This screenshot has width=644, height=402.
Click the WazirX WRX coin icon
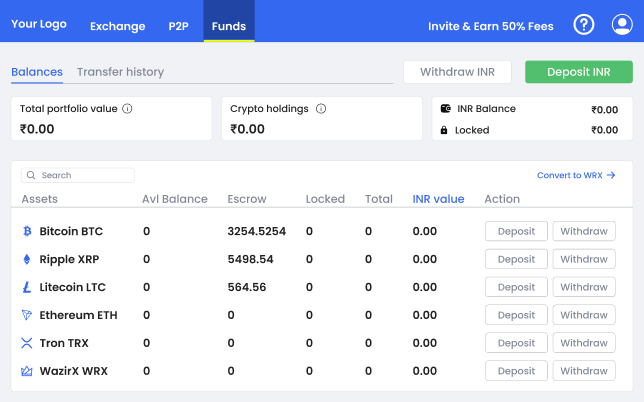[27, 371]
